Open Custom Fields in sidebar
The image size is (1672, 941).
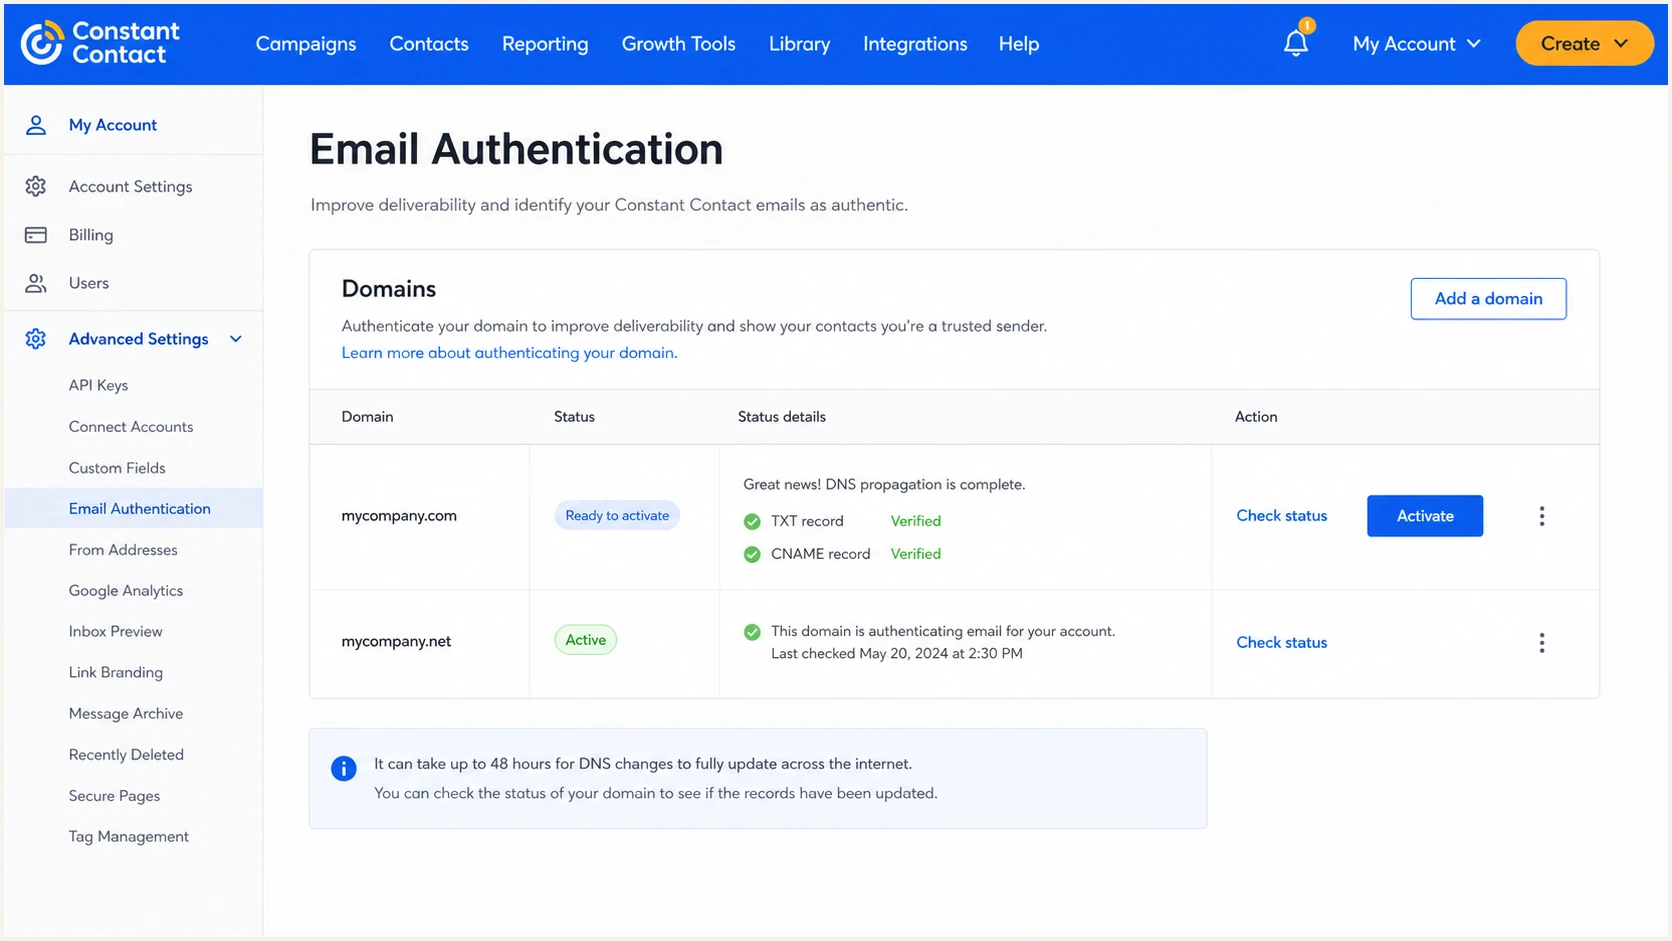[x=117, y=468]
